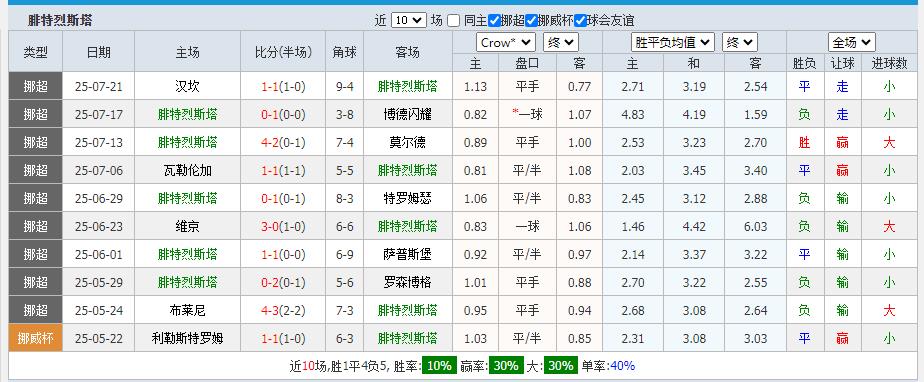
Task: Click the 胜负 column header
Action: pyautogui.click(x=804, y=63)
